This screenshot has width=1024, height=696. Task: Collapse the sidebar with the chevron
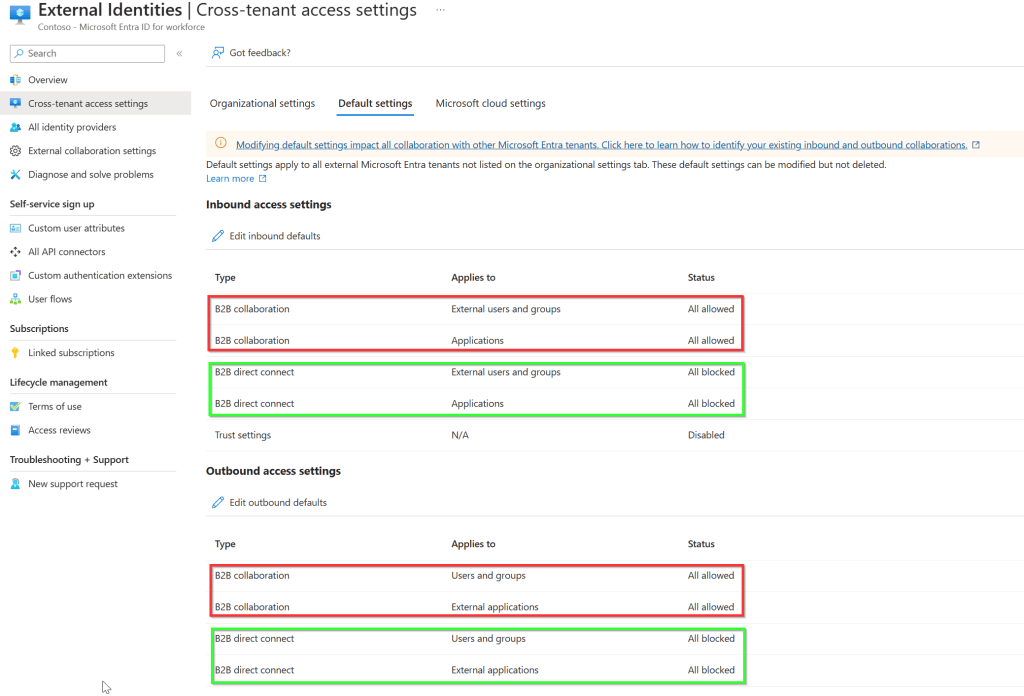pyautogui.click(x=179, y=53)
